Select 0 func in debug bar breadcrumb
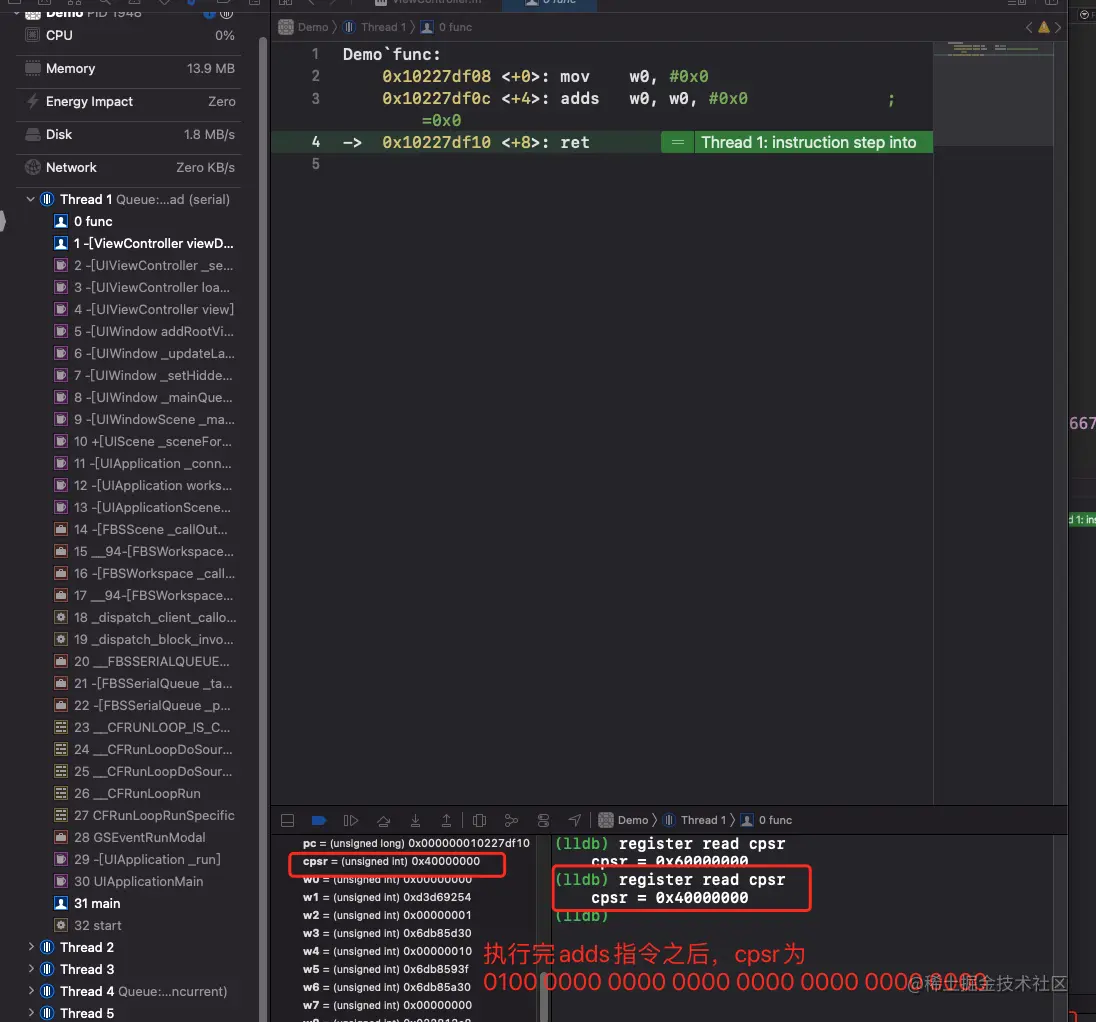 tap(766, 820)
